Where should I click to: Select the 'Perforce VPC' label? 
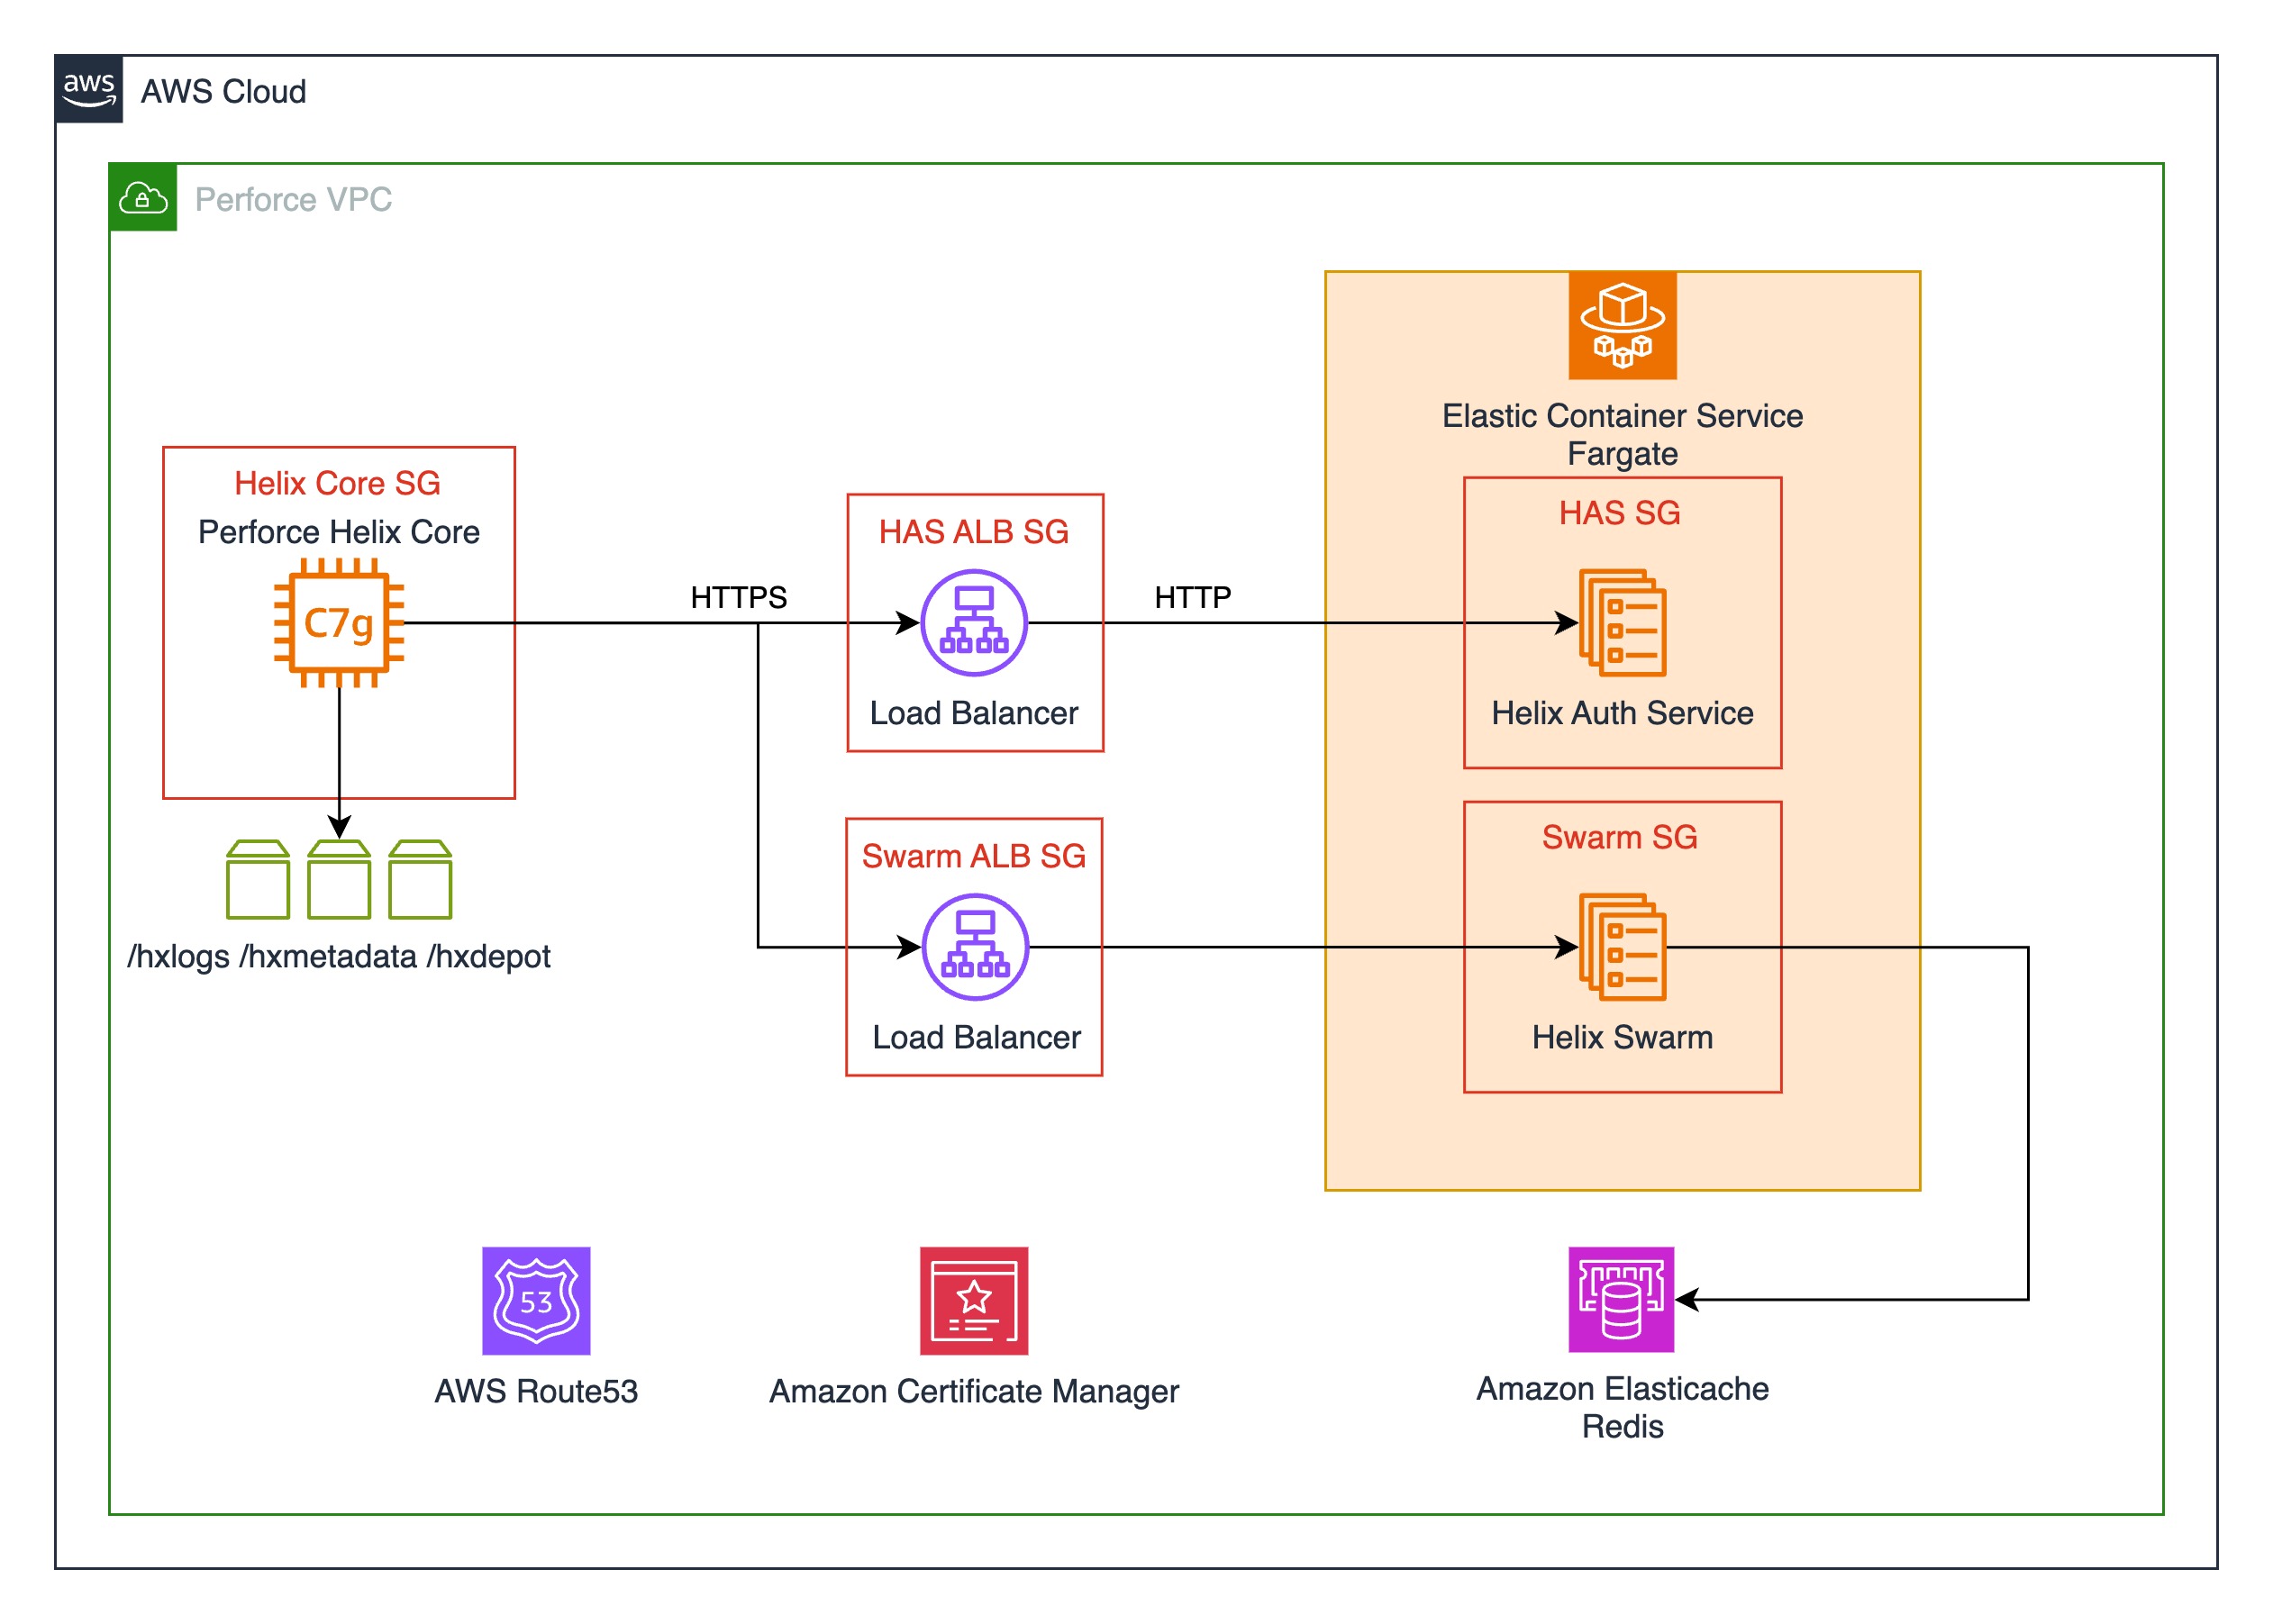coord(293,199)
